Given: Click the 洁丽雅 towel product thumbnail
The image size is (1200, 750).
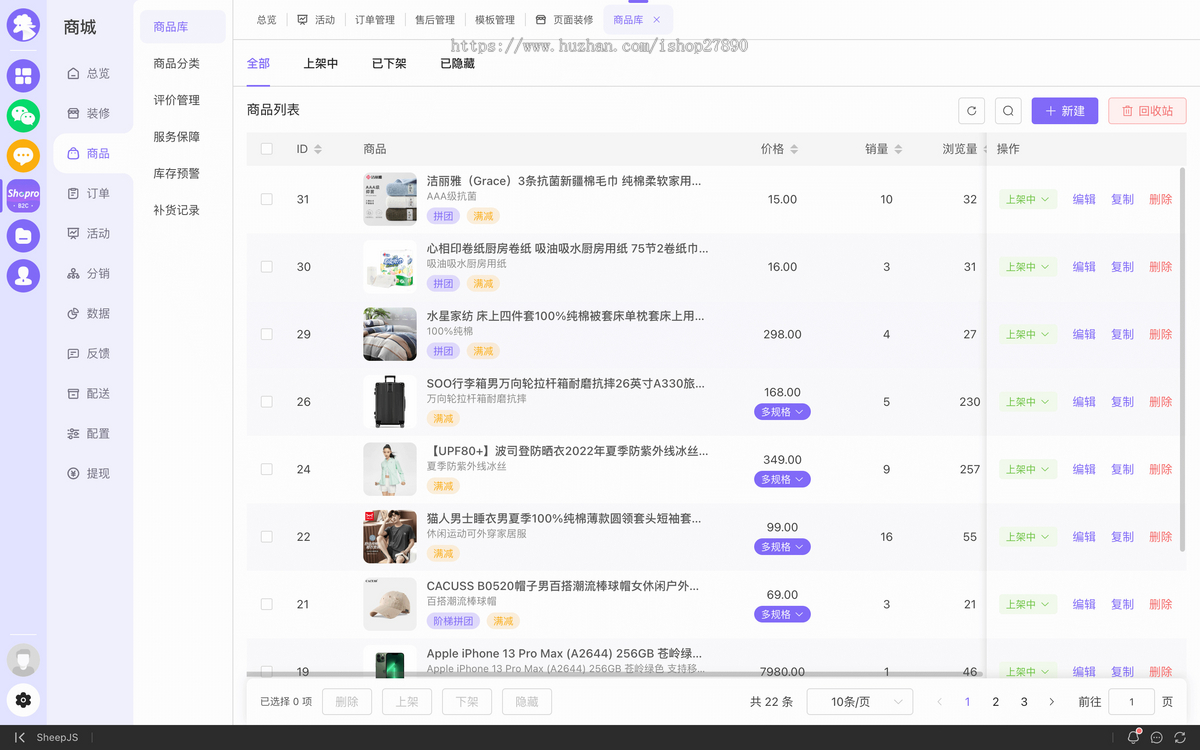Looking at the screenshot, I should 390,199.
